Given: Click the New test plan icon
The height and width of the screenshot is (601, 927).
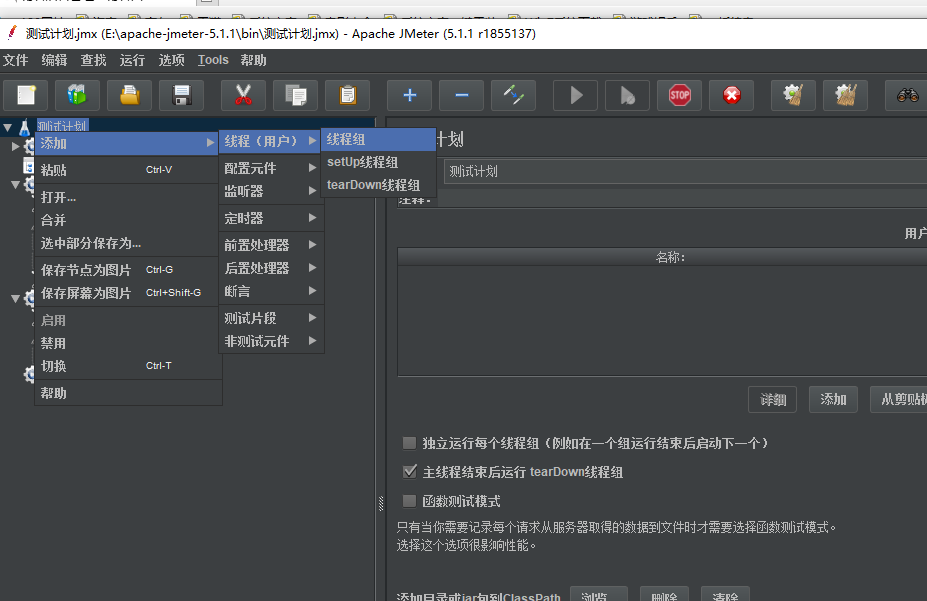Looking at the screenshot, I should tap(25, 95).
